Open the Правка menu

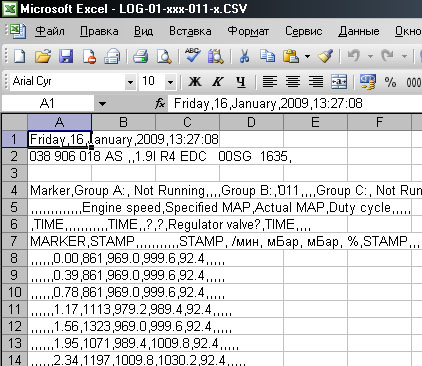click(x=99, y=31)
